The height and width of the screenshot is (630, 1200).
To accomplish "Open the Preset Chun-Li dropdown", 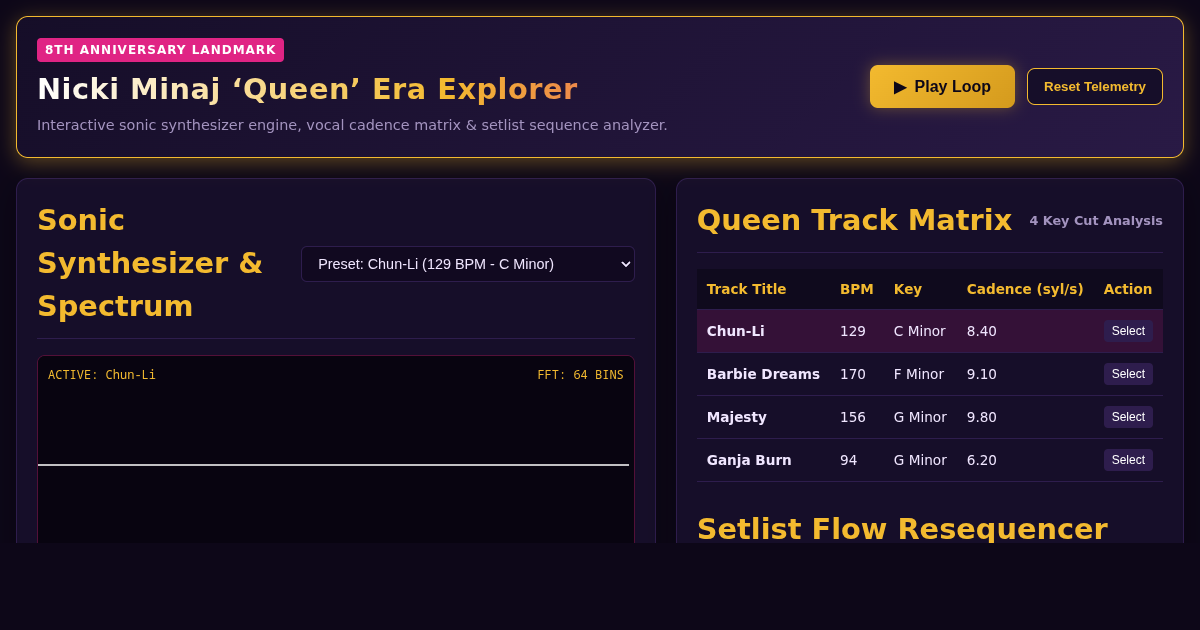I will [x=468, y=264].
